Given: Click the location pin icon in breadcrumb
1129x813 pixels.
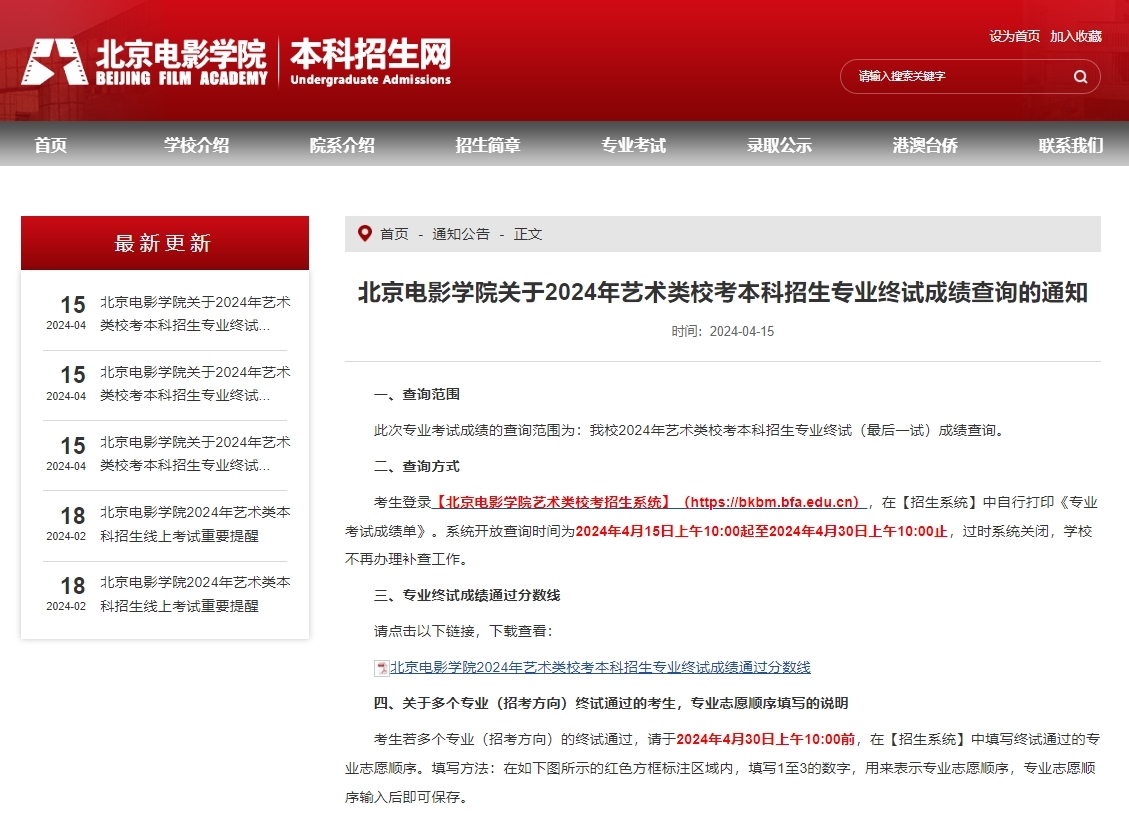Looking at the screenshot, I should click(x=364, y=234).
